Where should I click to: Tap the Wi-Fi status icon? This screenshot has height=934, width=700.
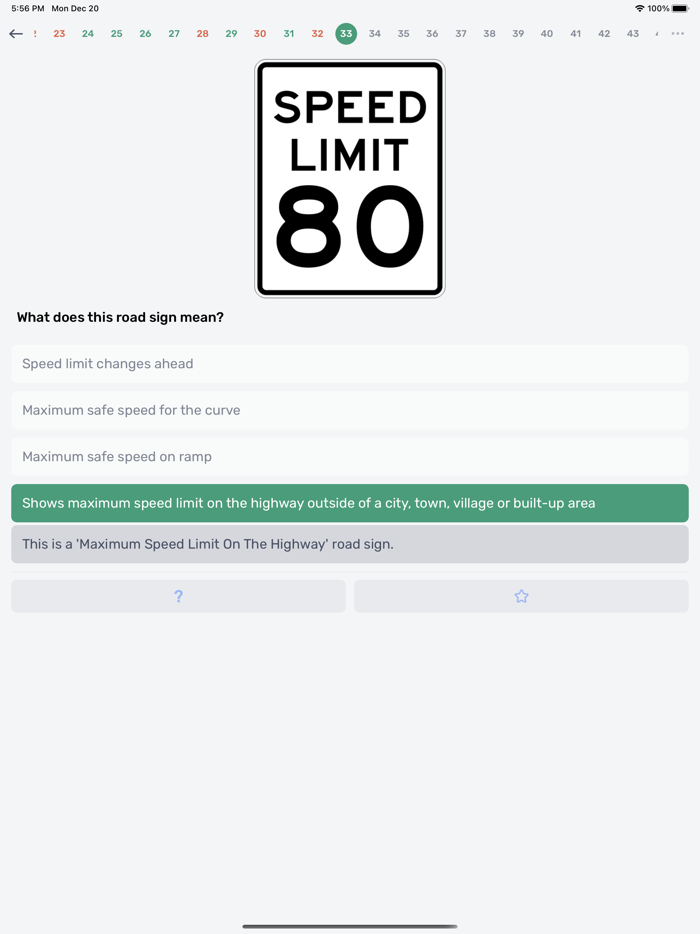[638, 8]
